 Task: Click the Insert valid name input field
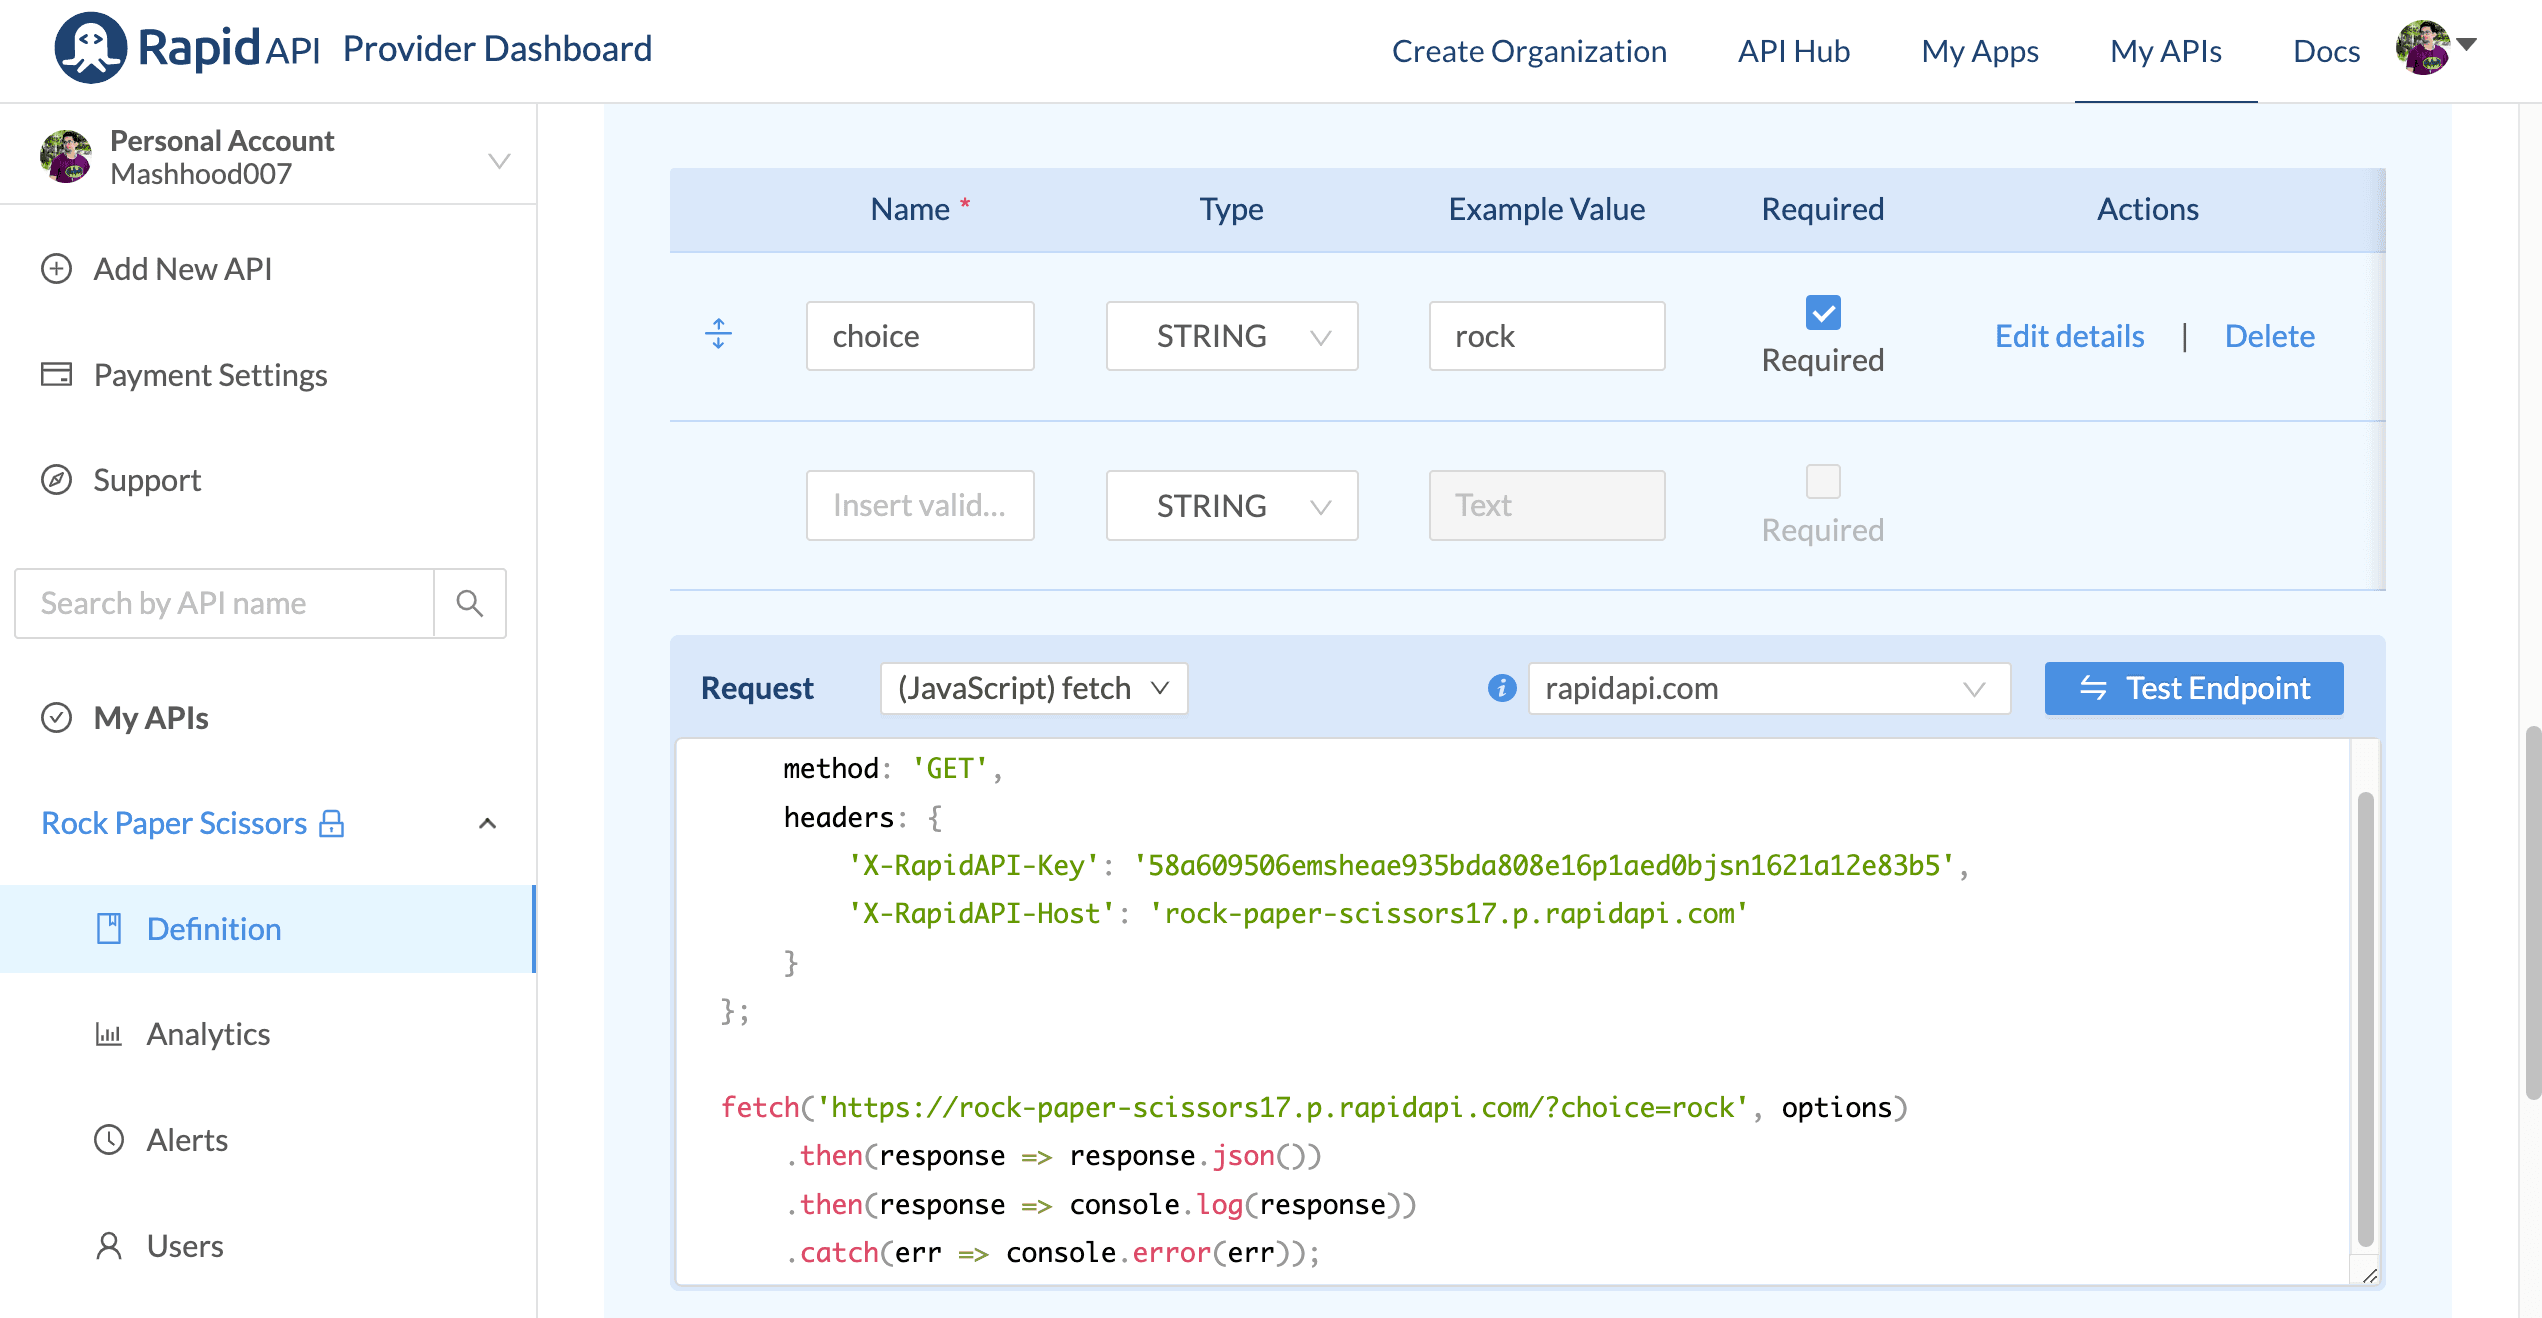(x=920, y=506)
